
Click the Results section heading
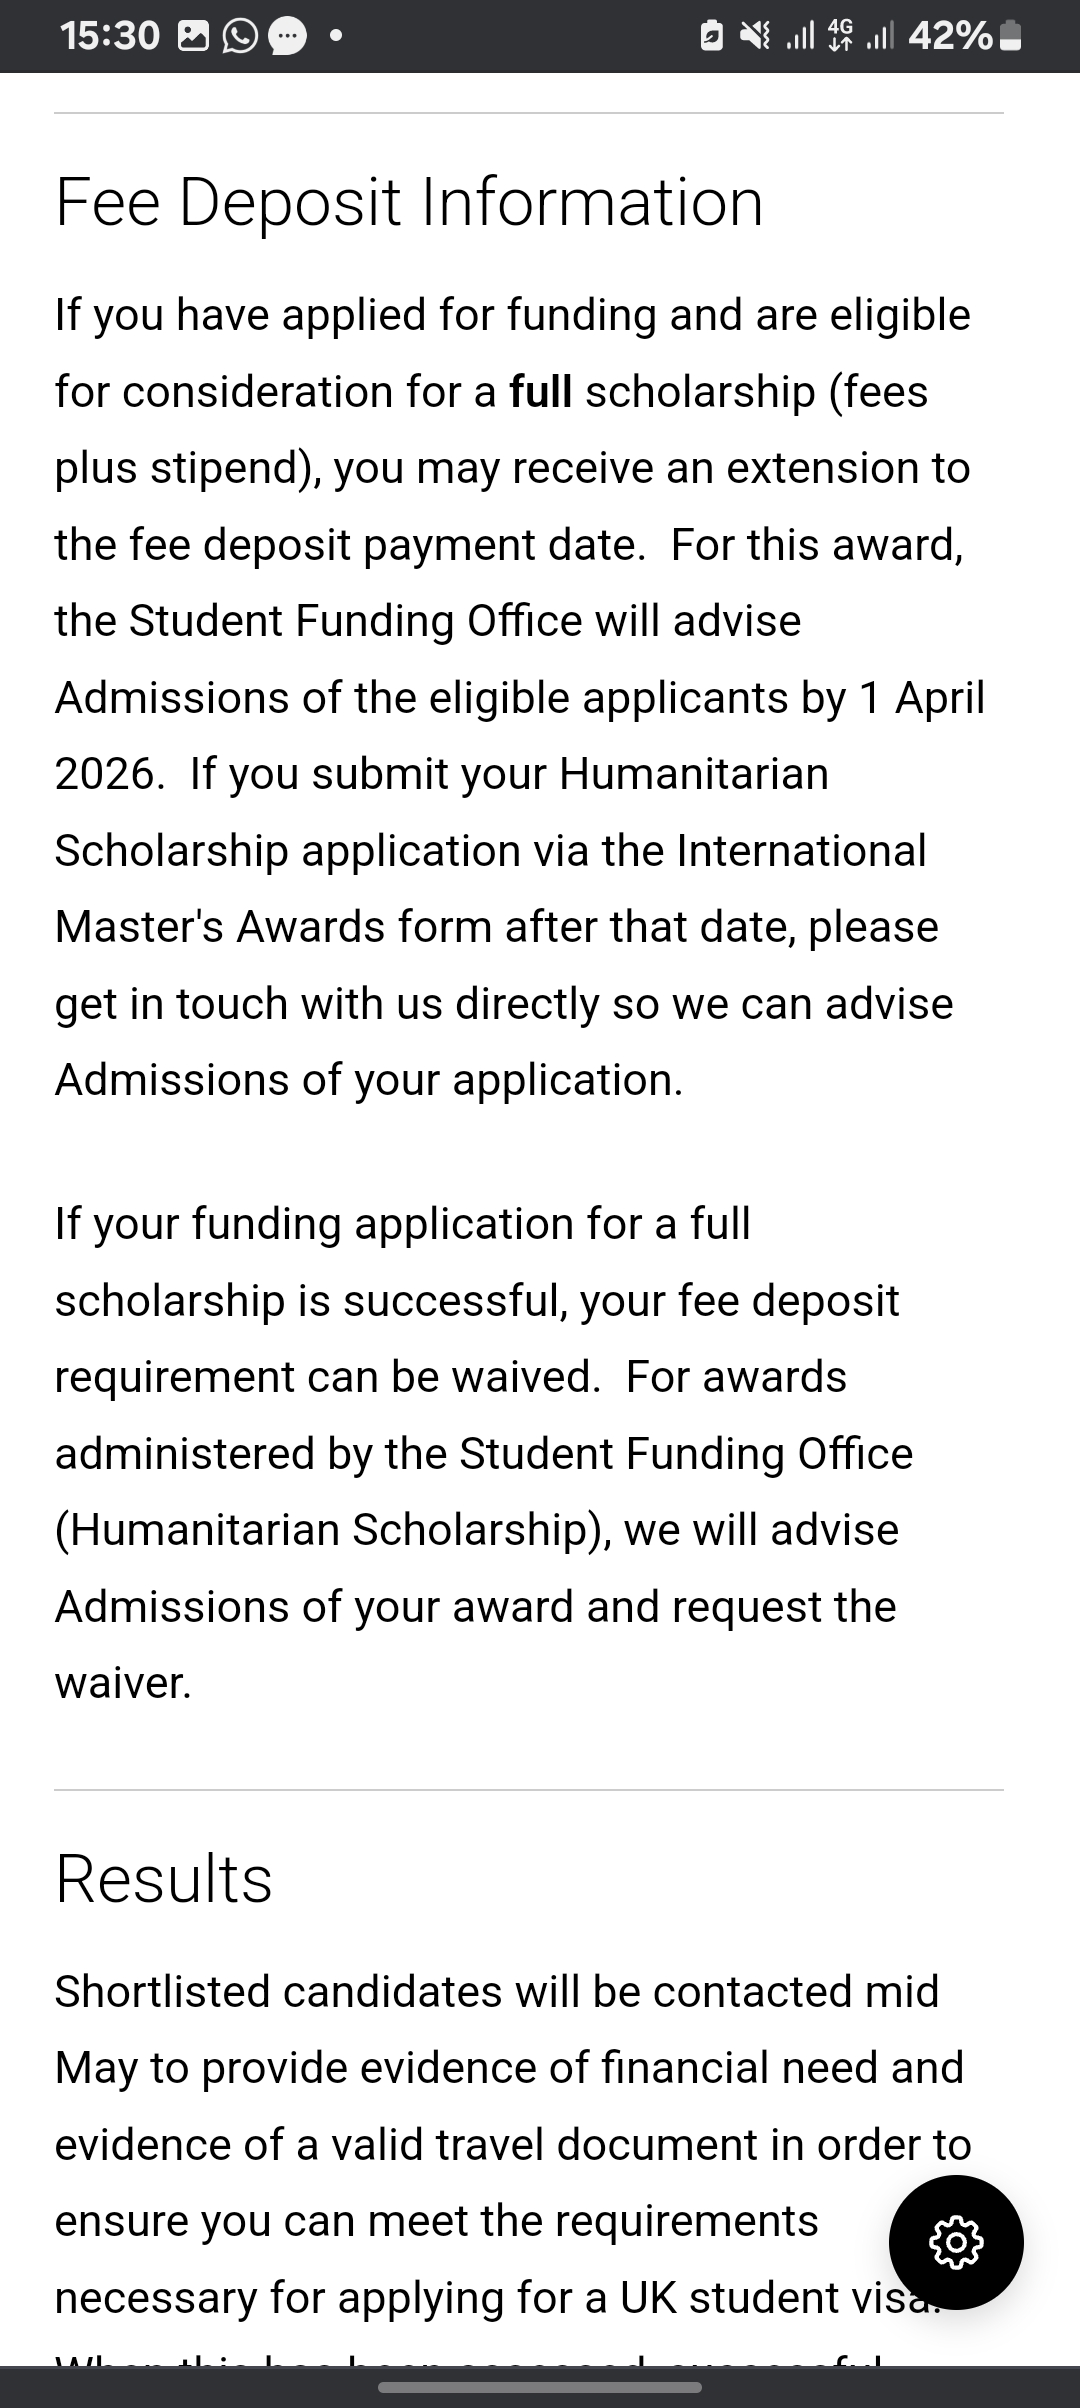tap(164, 1879)
